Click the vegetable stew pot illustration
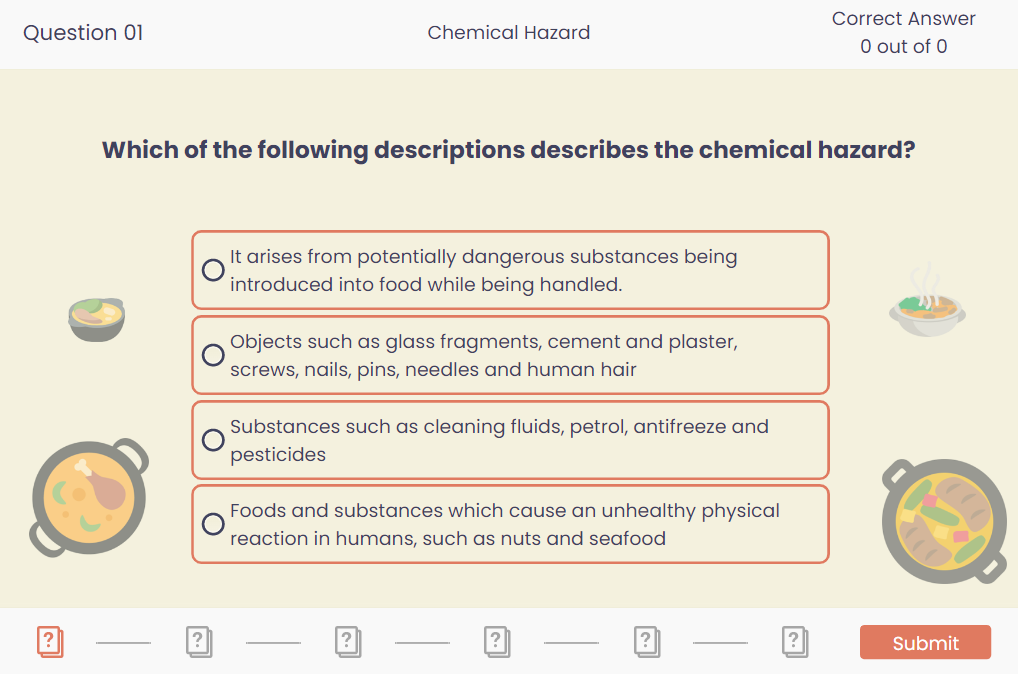1018x674 pixels. click(x=944, y=520)
